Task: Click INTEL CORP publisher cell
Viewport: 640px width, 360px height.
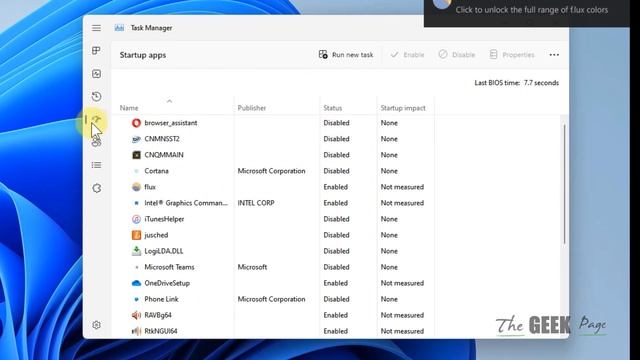Action: point(256,203)
